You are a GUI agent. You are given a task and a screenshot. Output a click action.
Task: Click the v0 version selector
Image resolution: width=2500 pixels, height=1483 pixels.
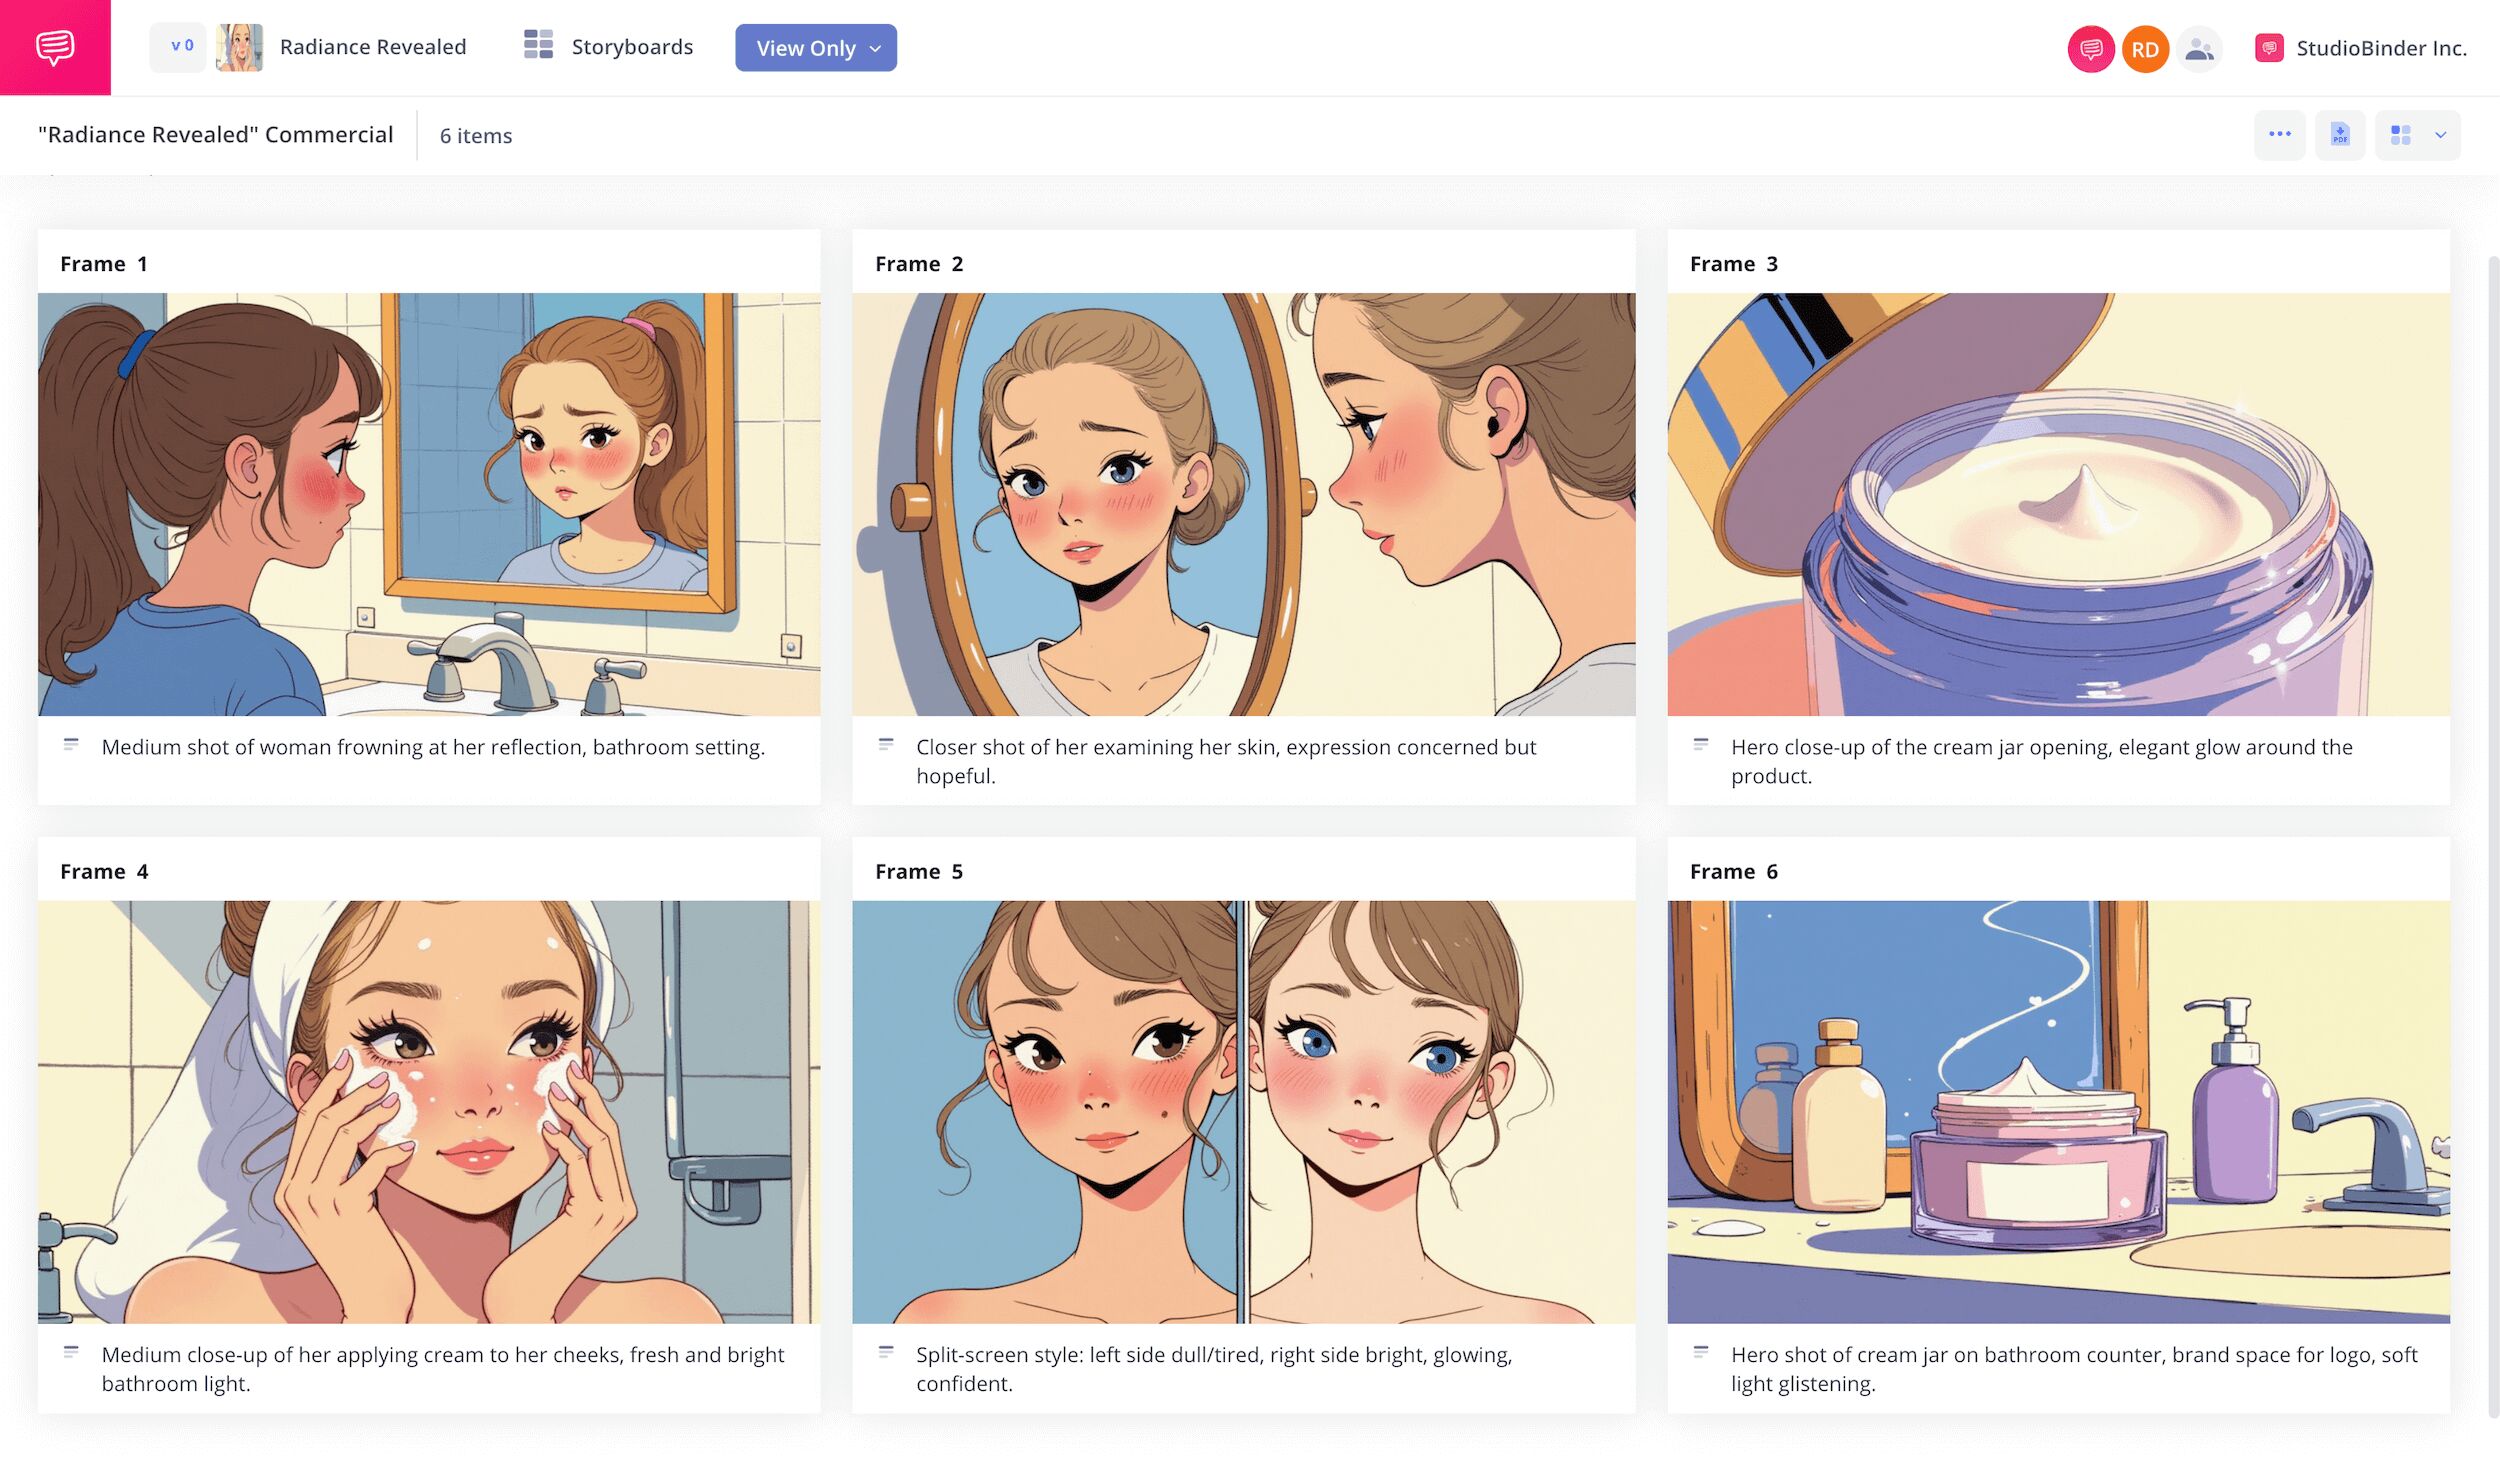180,46
